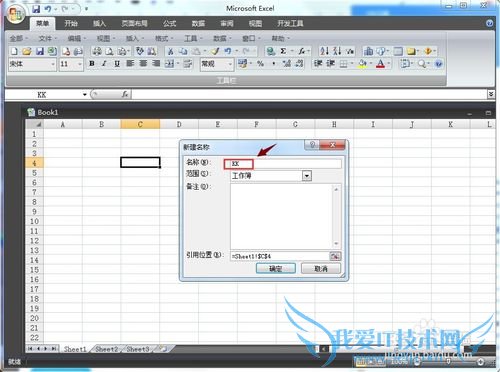Screen dimensions: 500x372
Task: Toggle Italic formatting
Action: pyautogui.click(x=104, y=64)
